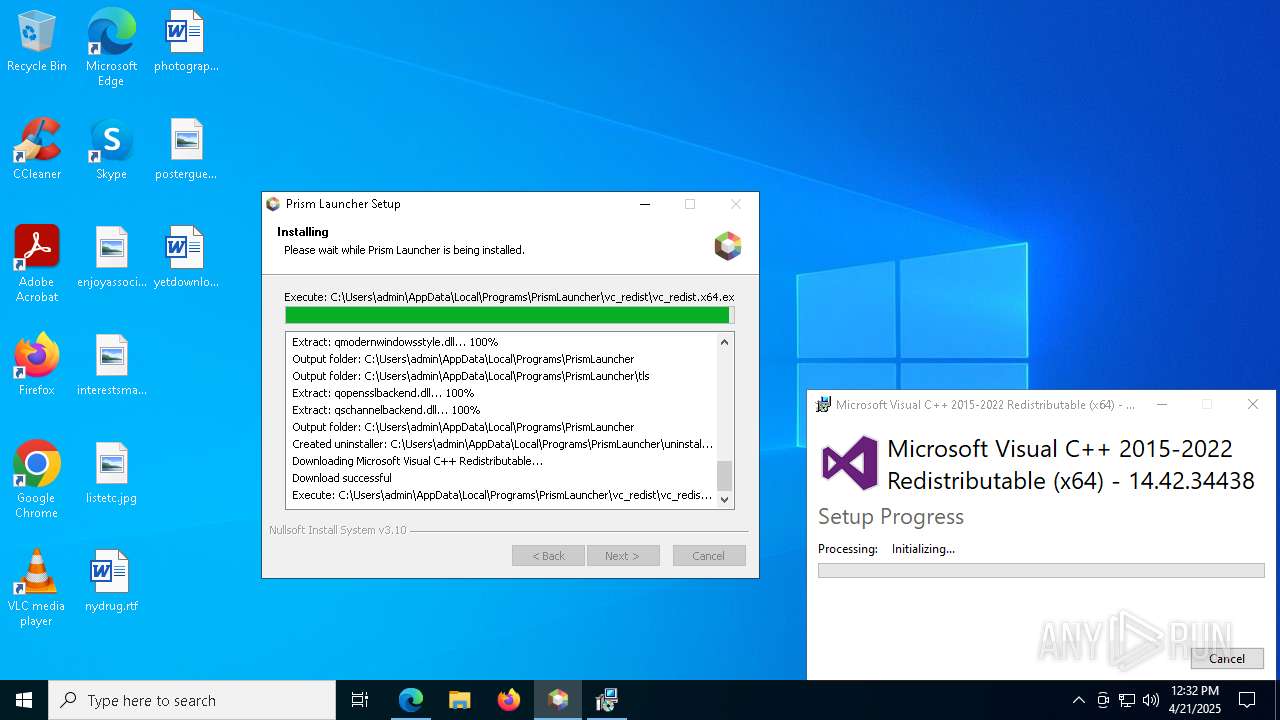The image size is (1280, 720).
Task: Close the Visual C++ Redistributable window
Action: [x=1253, y=405]
